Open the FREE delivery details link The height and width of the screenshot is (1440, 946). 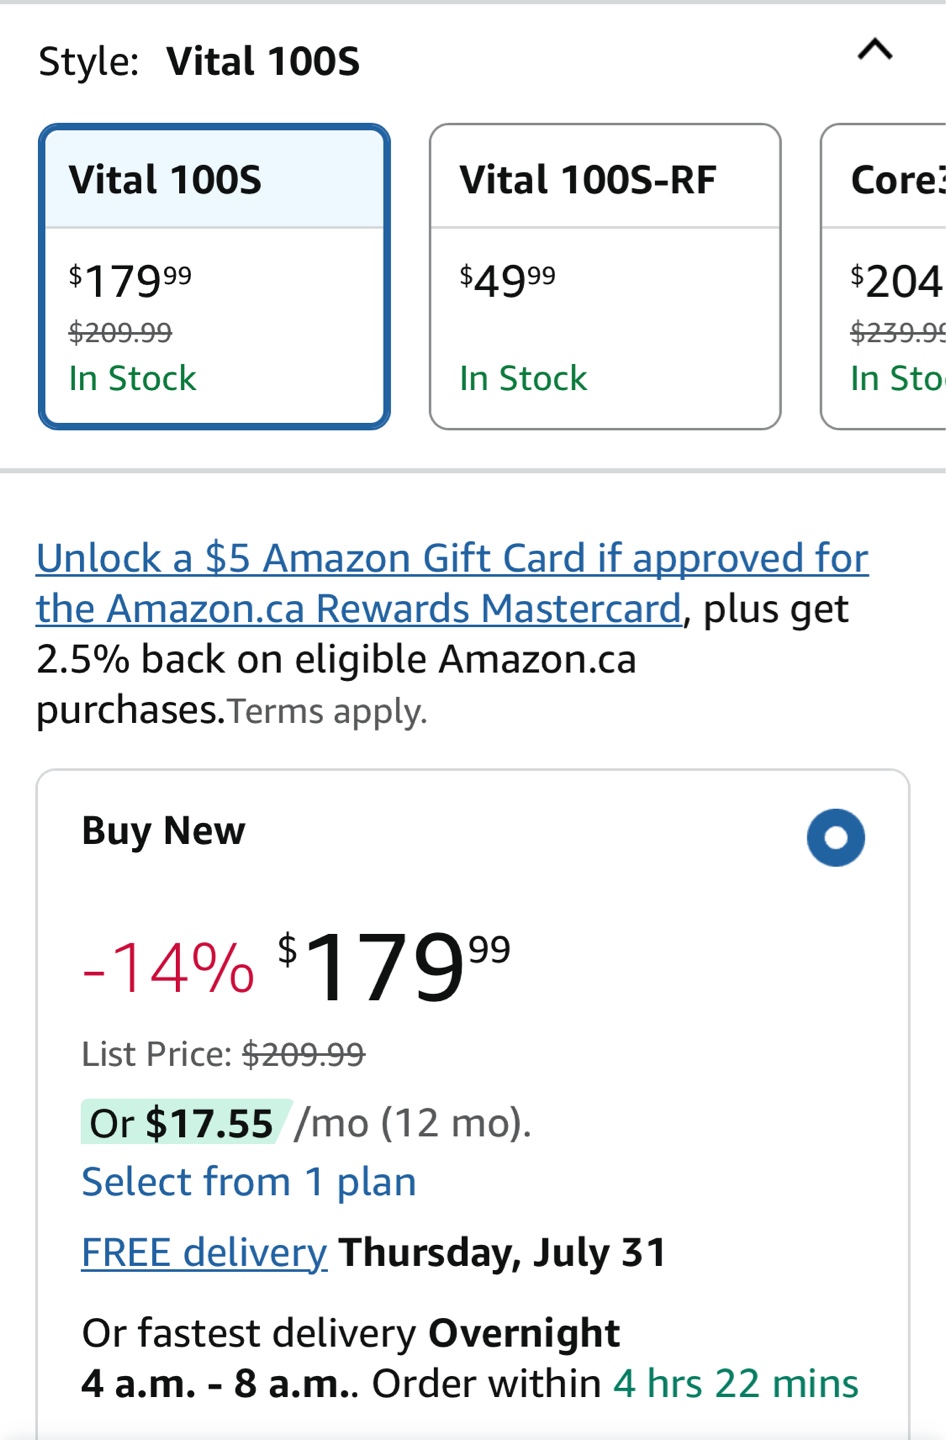(204, 1252)
